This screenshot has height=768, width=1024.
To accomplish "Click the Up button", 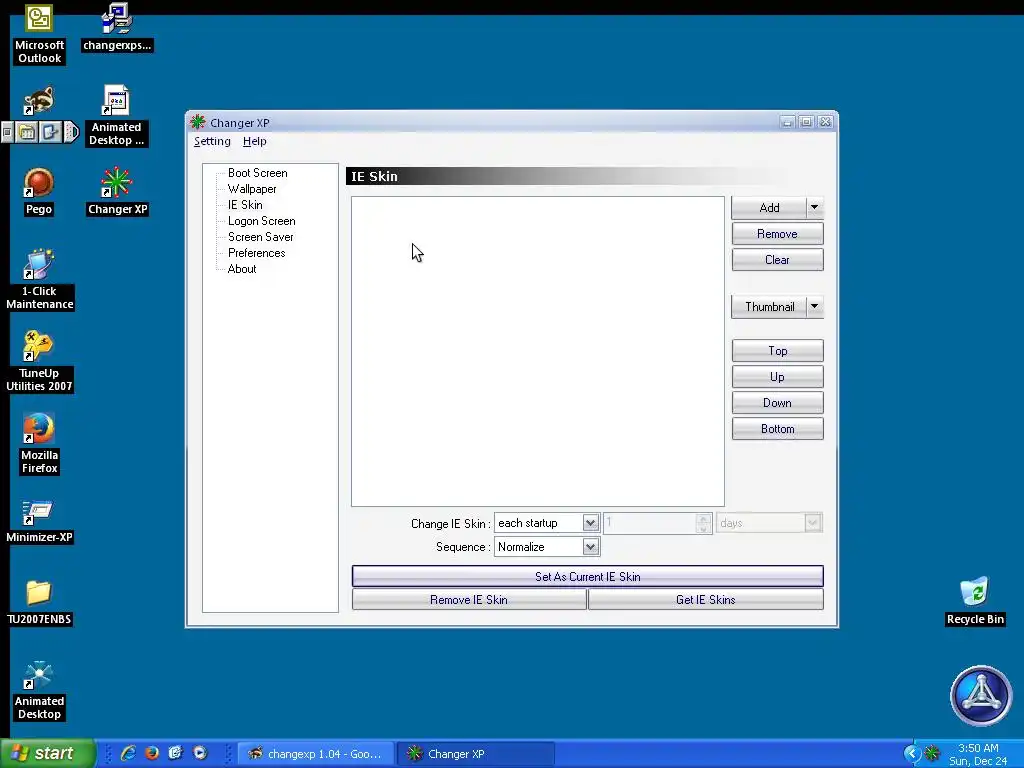I will (777, 377).
